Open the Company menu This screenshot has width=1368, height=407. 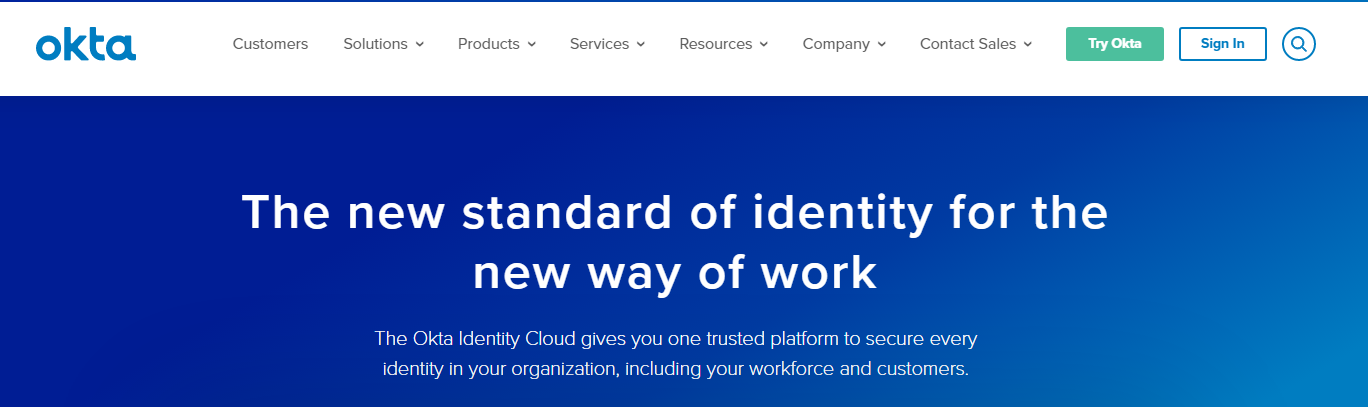coord(836,44)
